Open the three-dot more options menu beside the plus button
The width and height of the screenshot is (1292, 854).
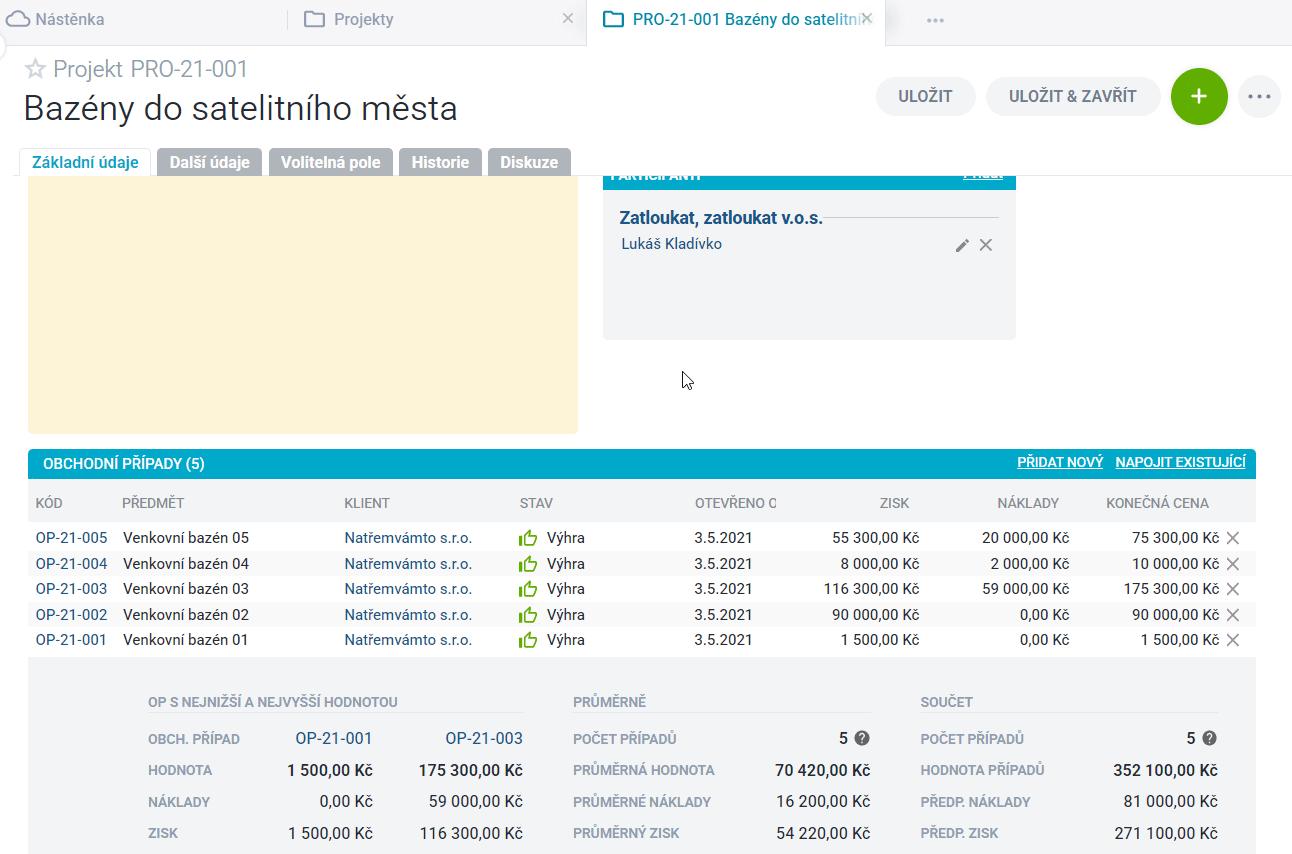click(1260, 97)
